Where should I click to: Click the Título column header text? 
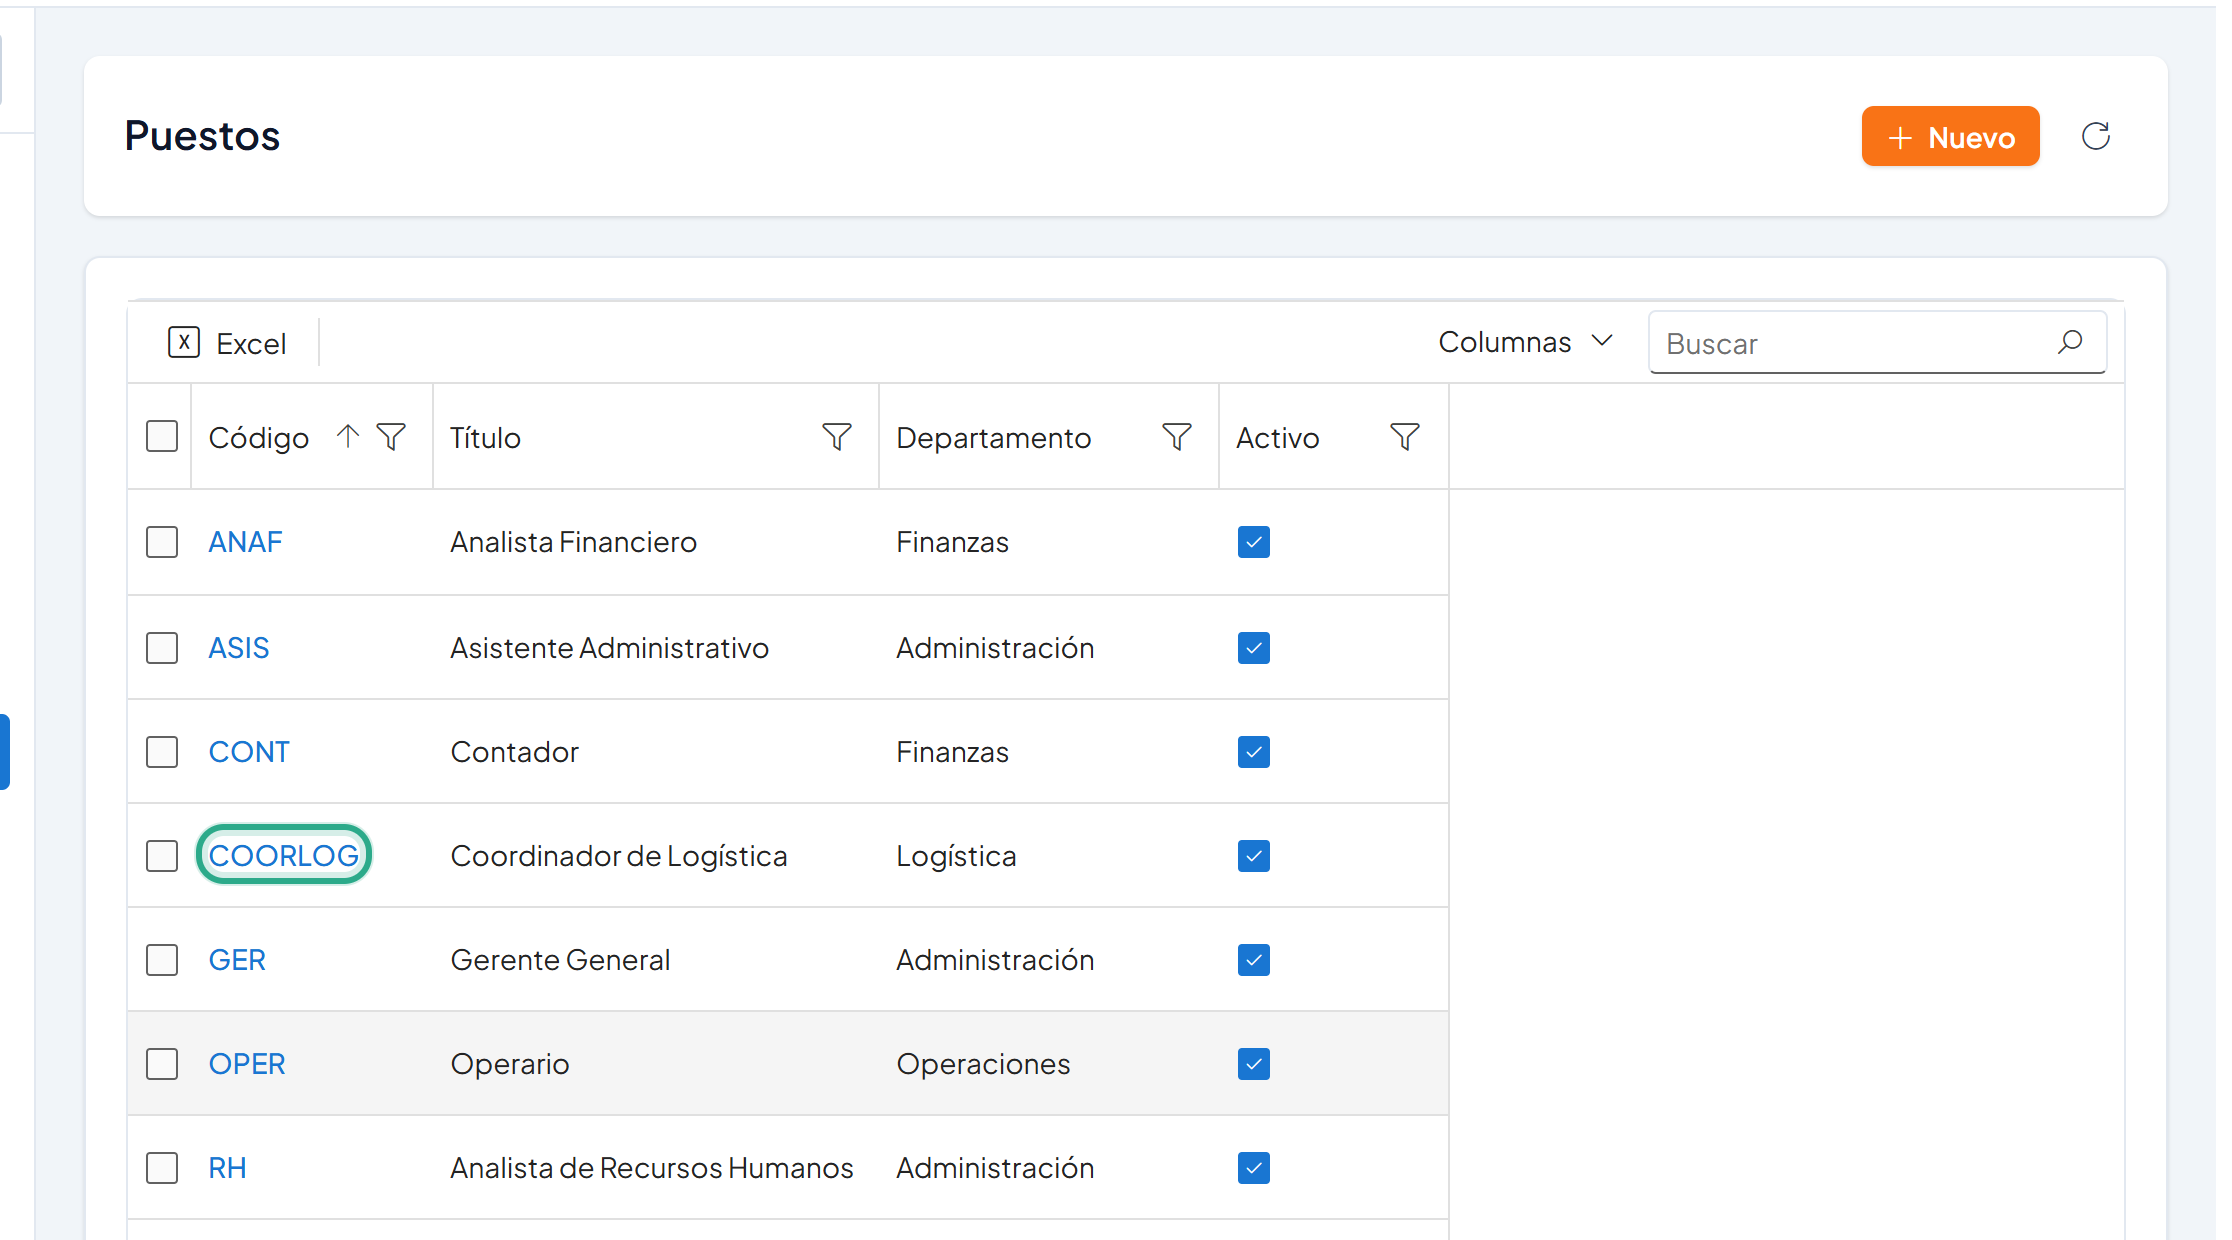pos(485,437)
